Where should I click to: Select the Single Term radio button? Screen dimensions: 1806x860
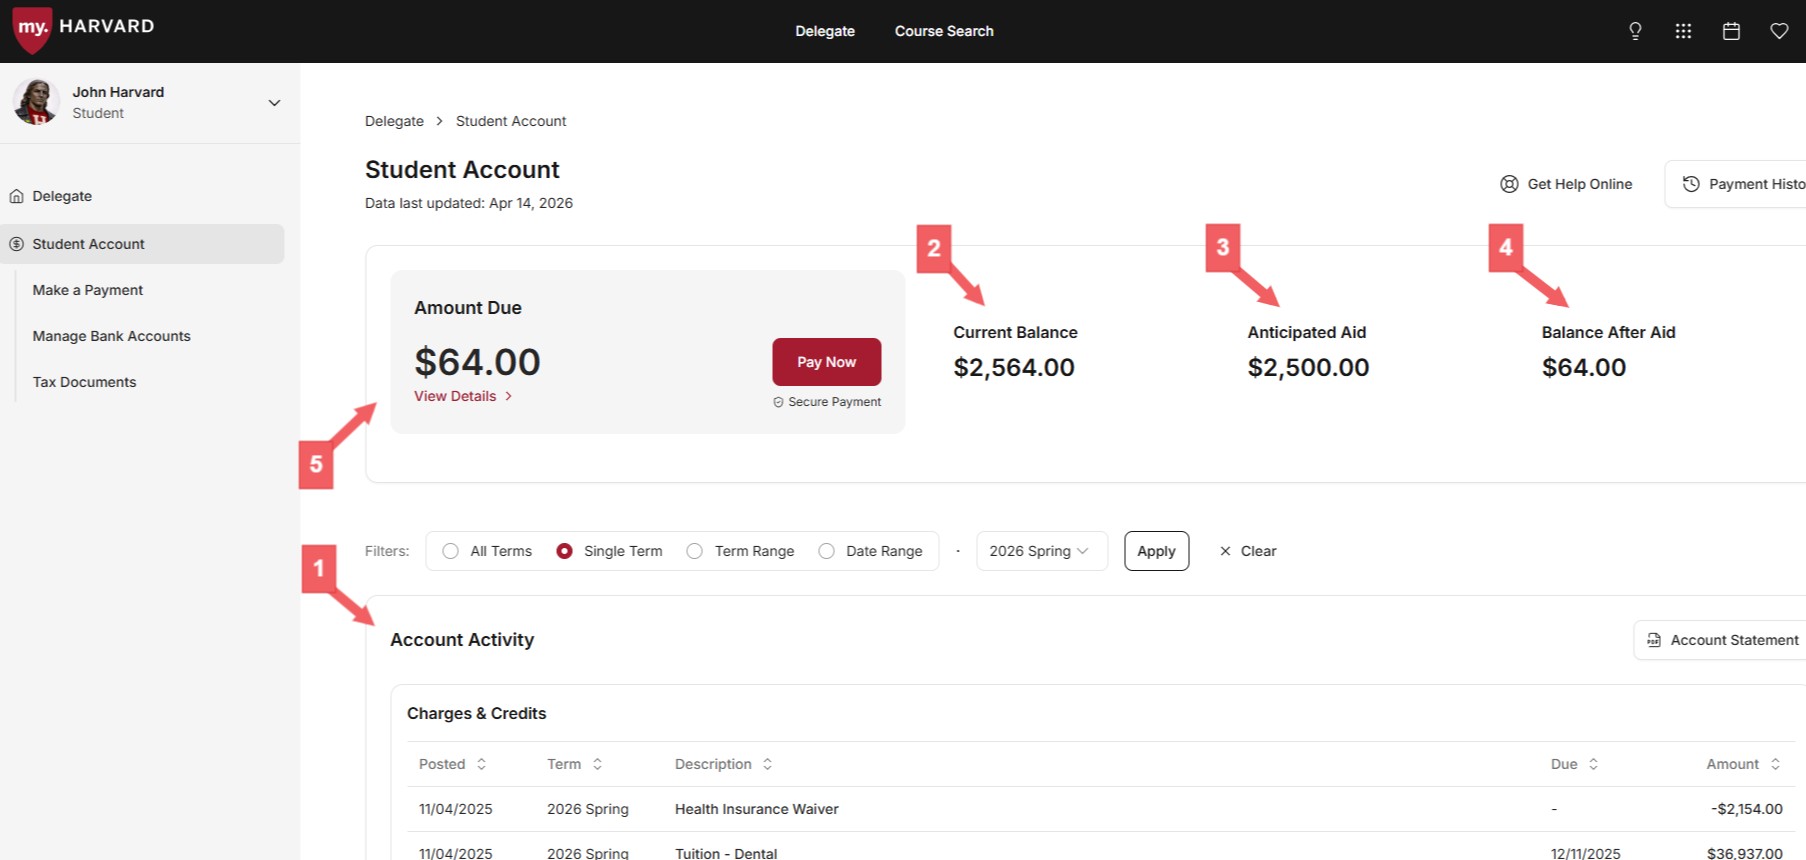pyautogui.click(x=564, y=551)
